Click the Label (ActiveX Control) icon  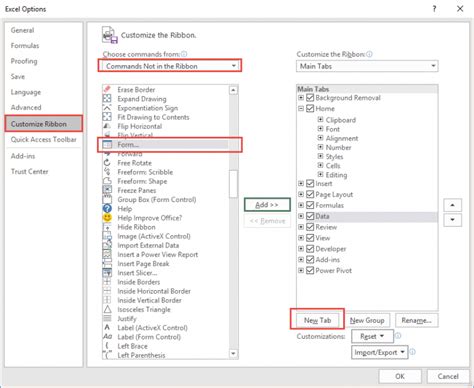[107, 327]
